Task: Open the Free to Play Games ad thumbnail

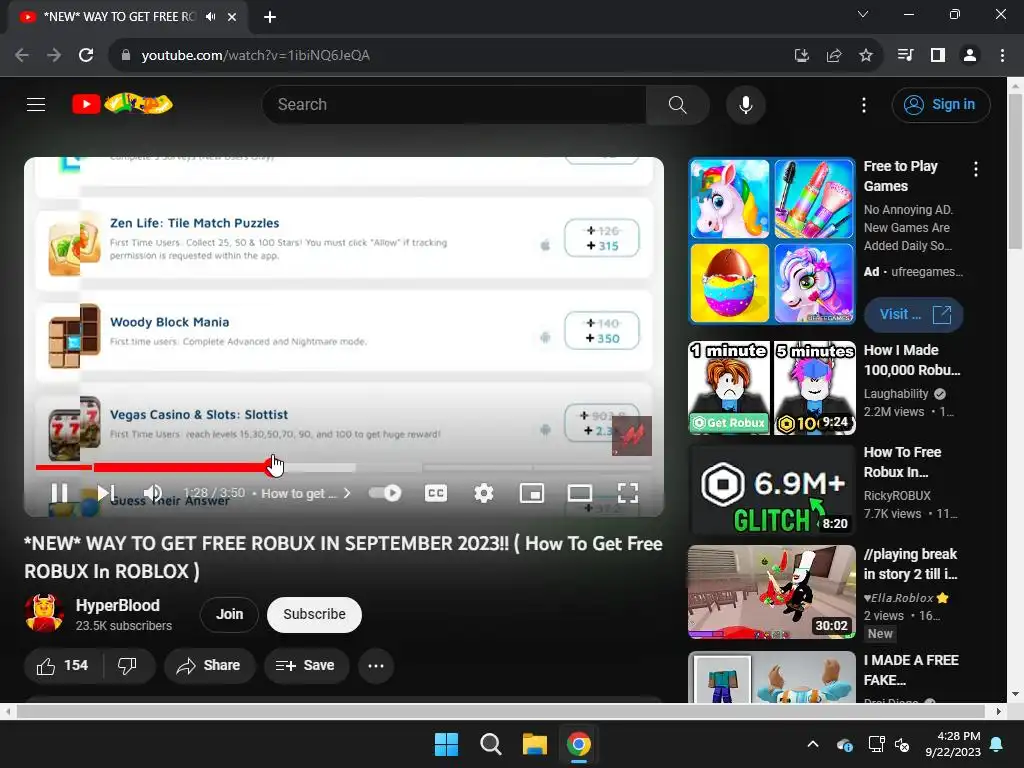Action: click(x=771, y=241)
